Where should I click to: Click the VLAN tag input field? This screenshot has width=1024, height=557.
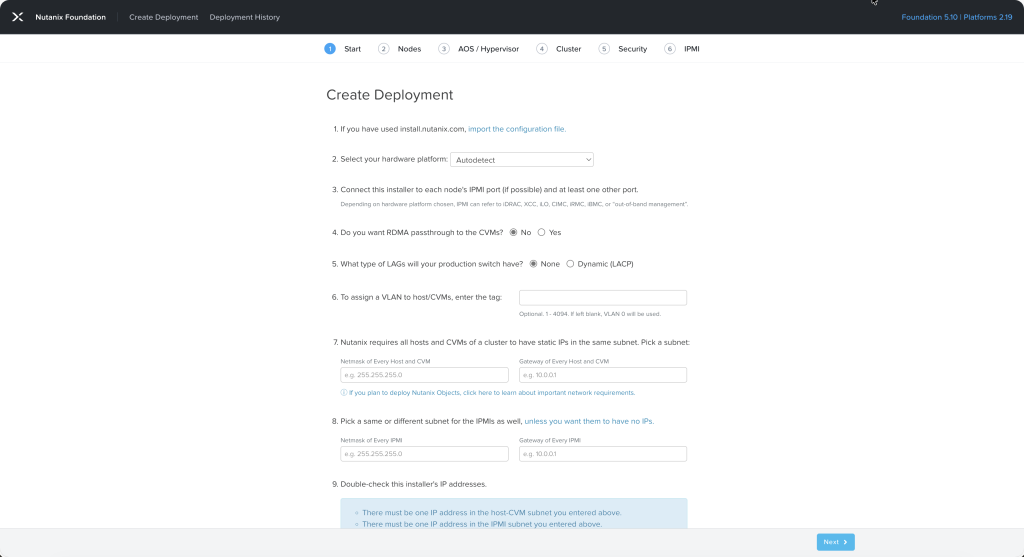pyautogui.click(x=602, y=298)
